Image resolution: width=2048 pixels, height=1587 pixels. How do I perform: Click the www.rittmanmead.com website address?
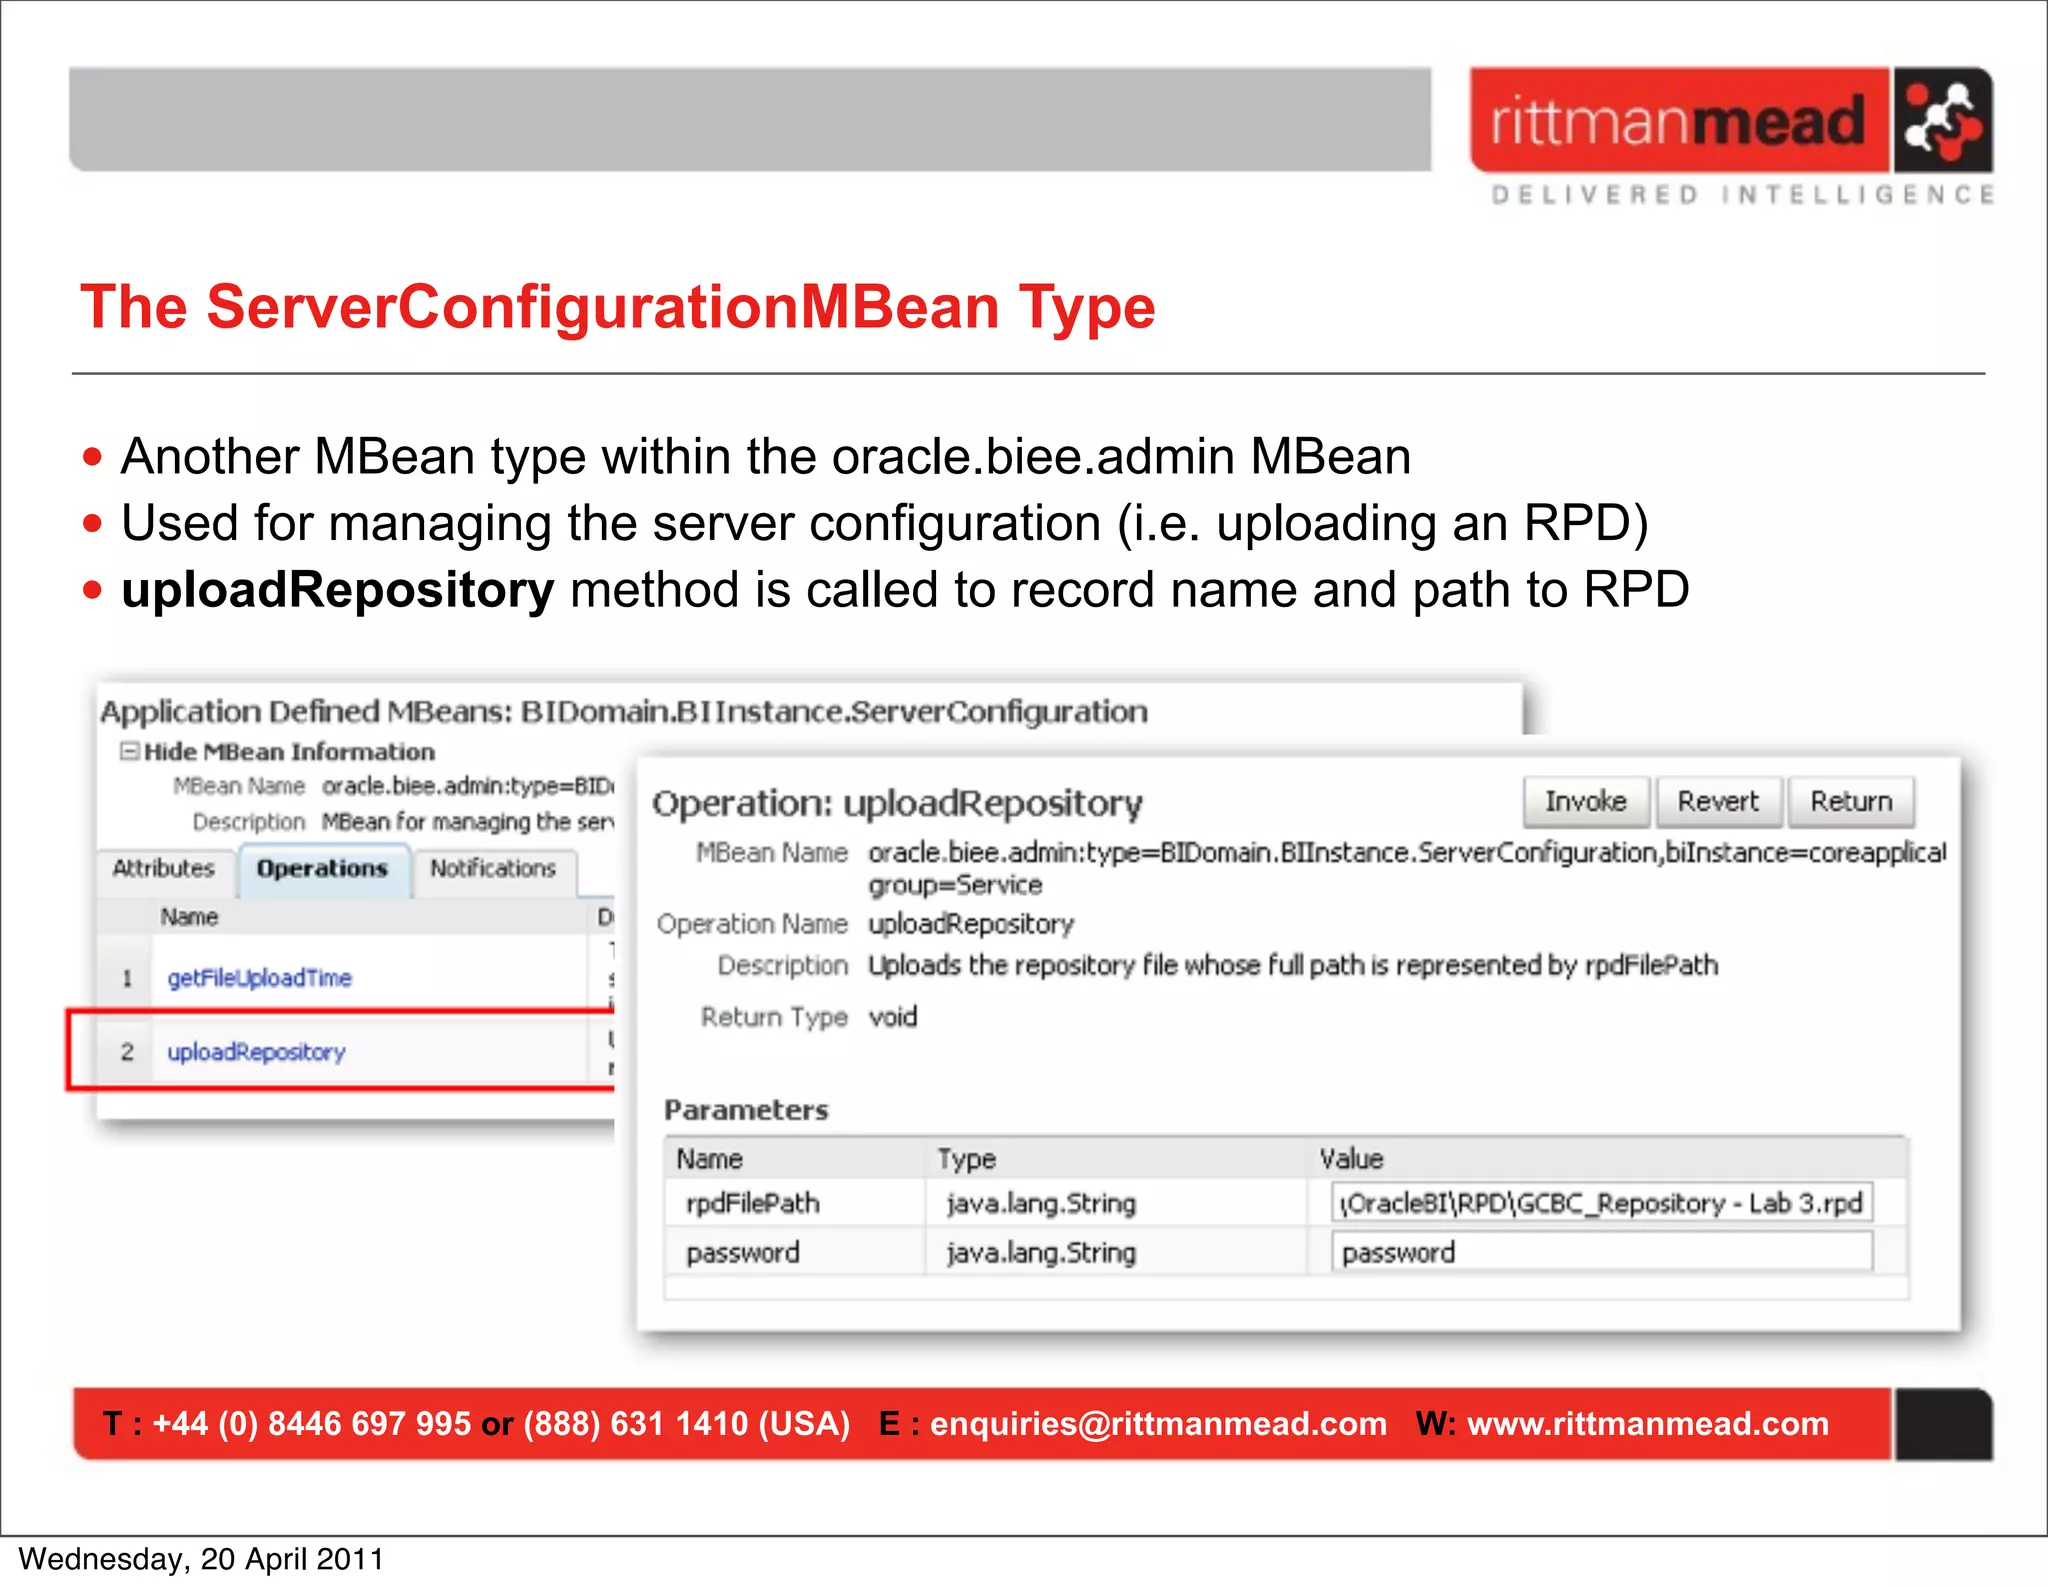tap(1648, 1423)
